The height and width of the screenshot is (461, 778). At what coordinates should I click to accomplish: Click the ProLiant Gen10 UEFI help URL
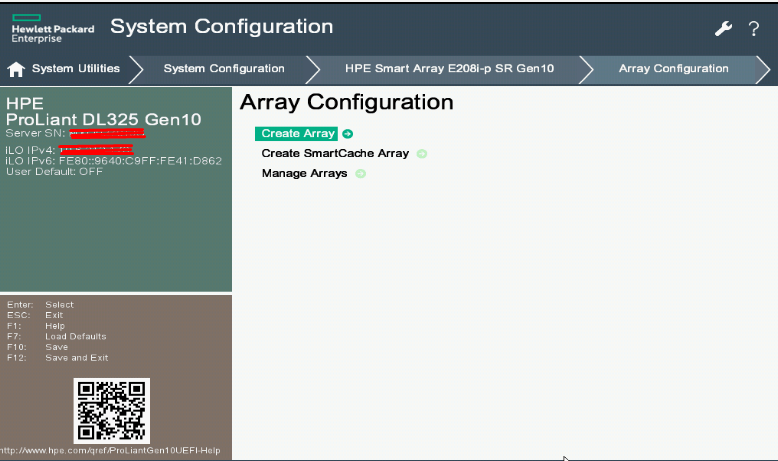112,451
